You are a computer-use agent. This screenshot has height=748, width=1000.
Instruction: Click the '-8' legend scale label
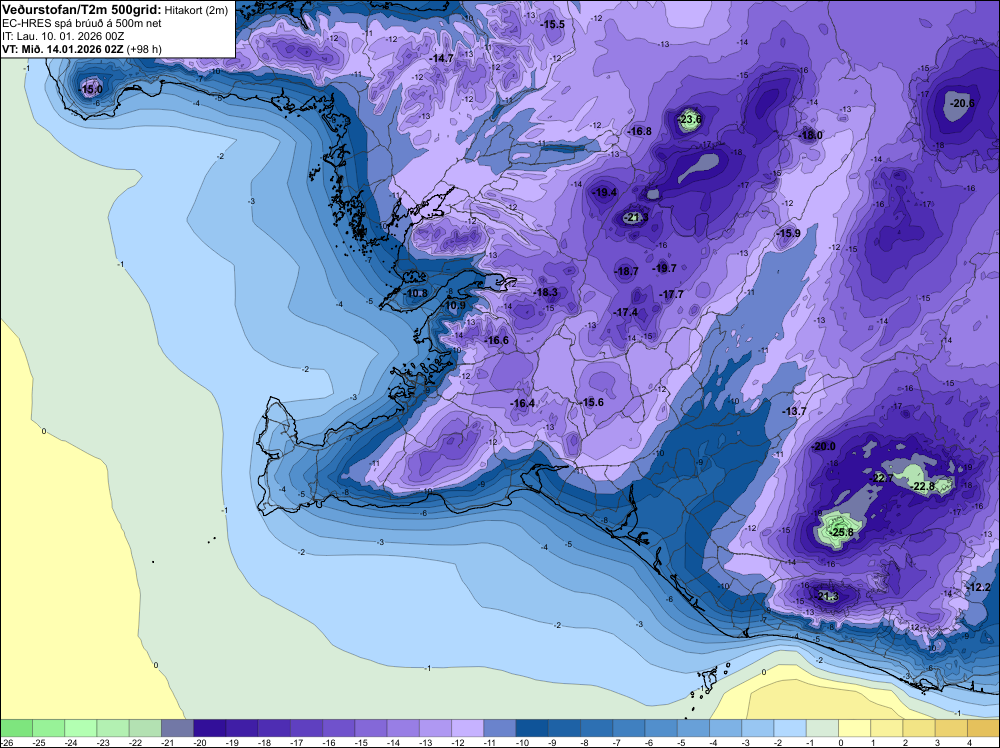[587, 742]
